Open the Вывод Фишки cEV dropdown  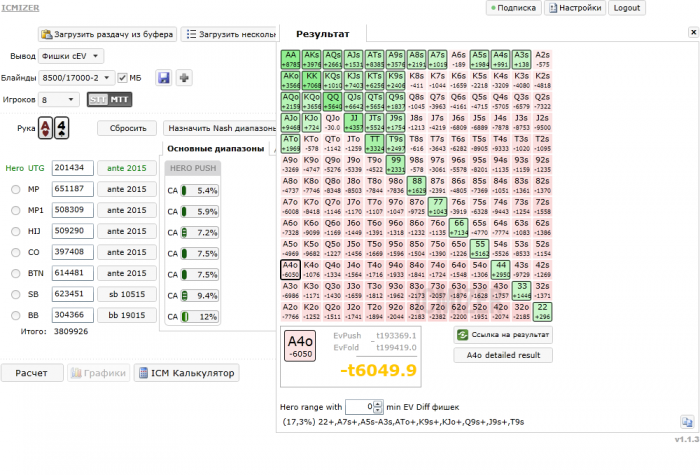coord(71,56)
